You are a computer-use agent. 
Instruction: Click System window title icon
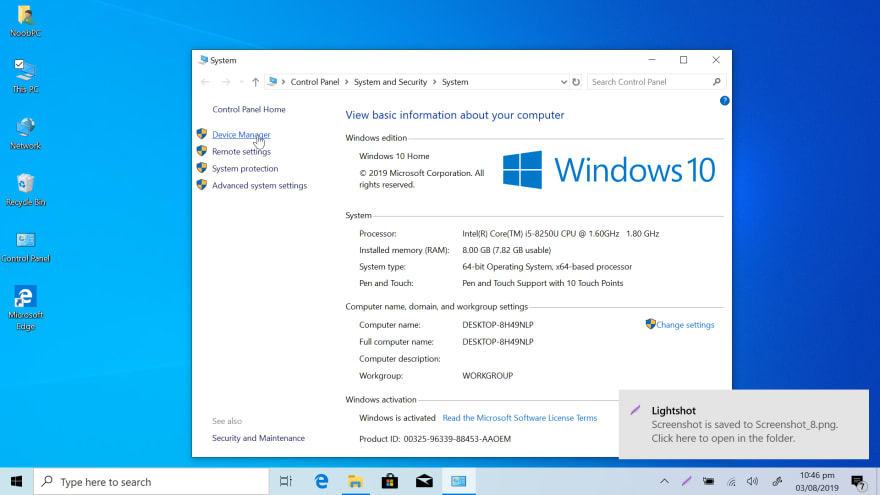[x=203, y=59]
